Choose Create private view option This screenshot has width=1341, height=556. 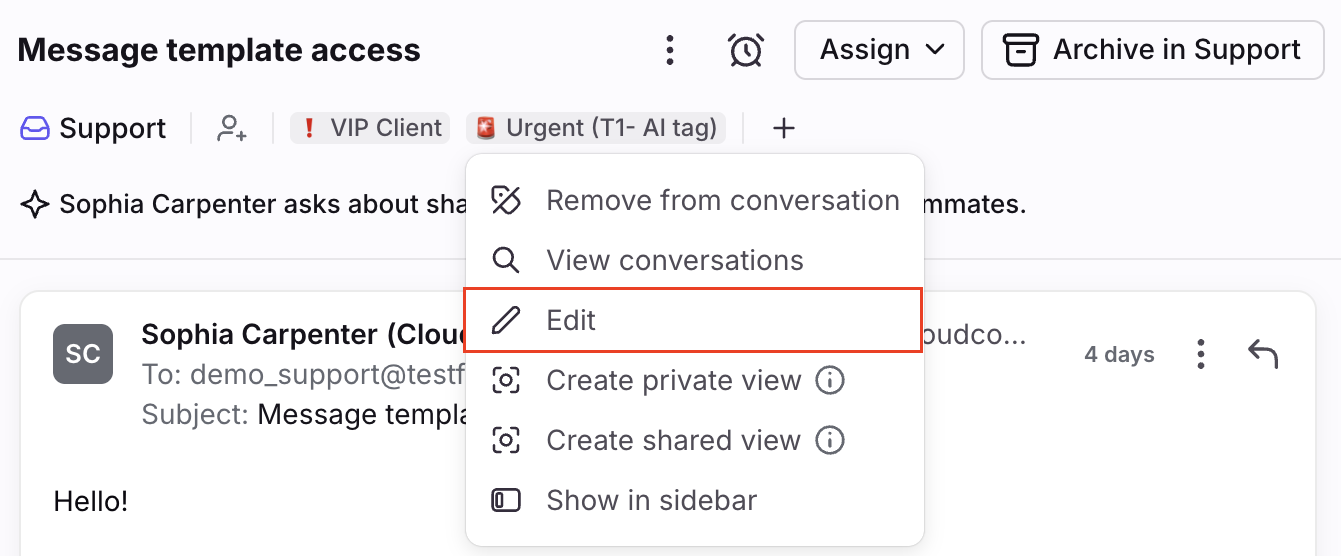click(x=672, y=380)
